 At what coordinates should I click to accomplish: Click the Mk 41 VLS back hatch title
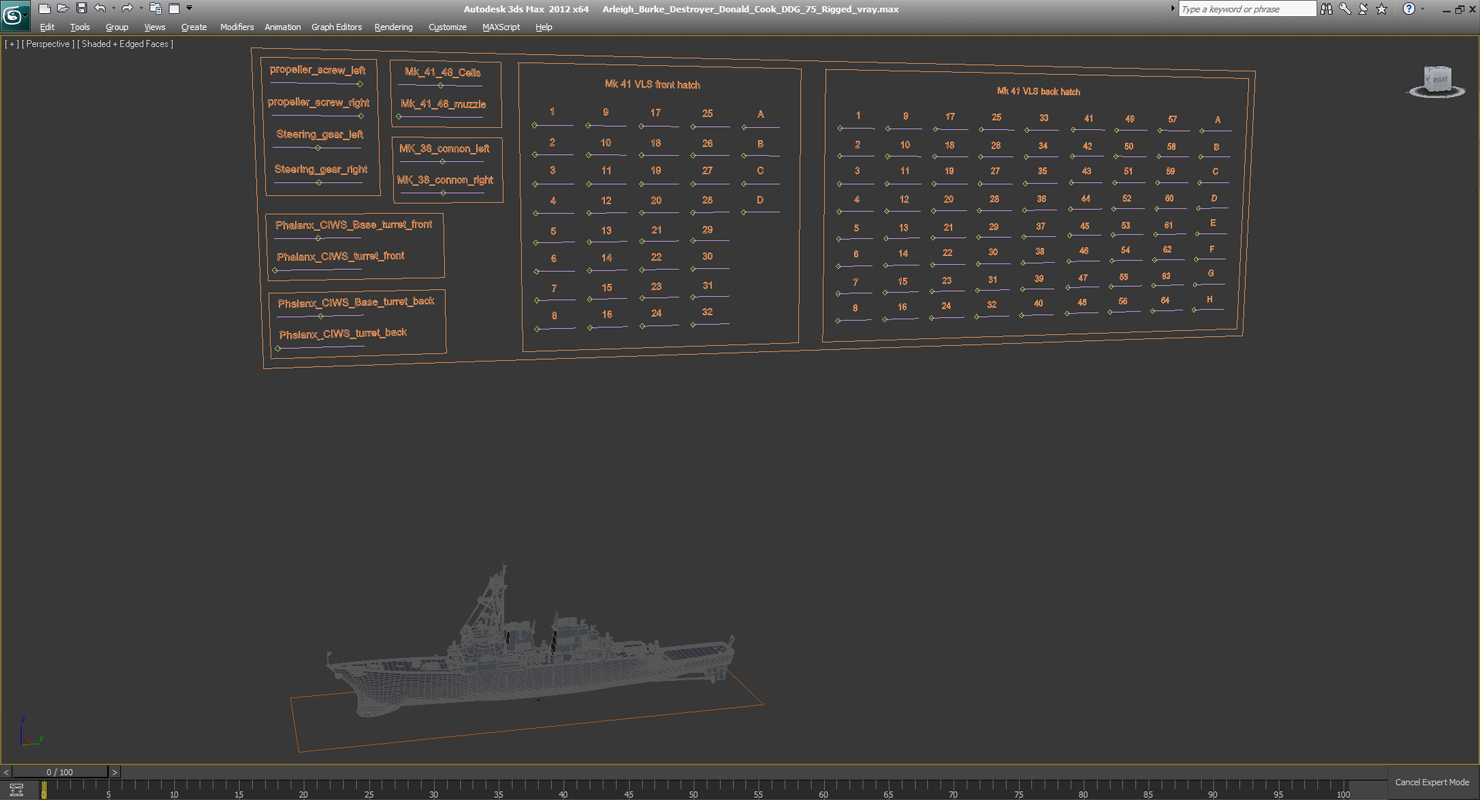[1038, 91]
